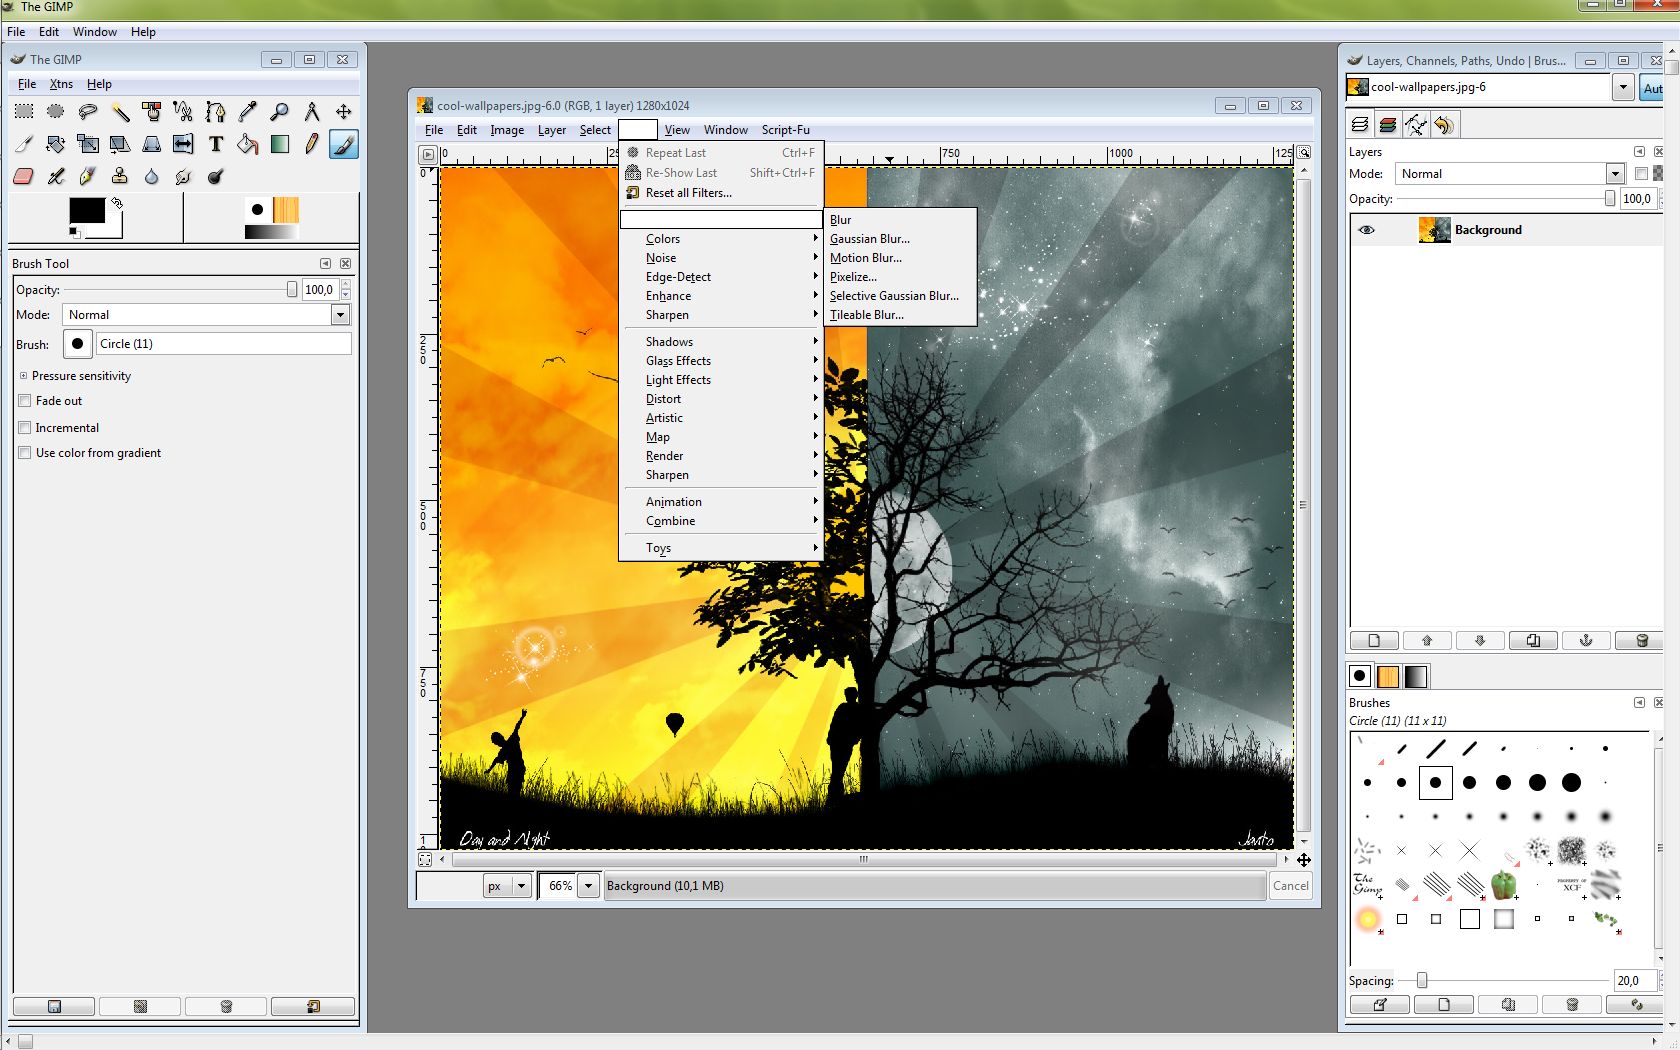The image size is (1680, 1050).
Task: Click the duplicate layer button
Action: tap(1533, 641)
